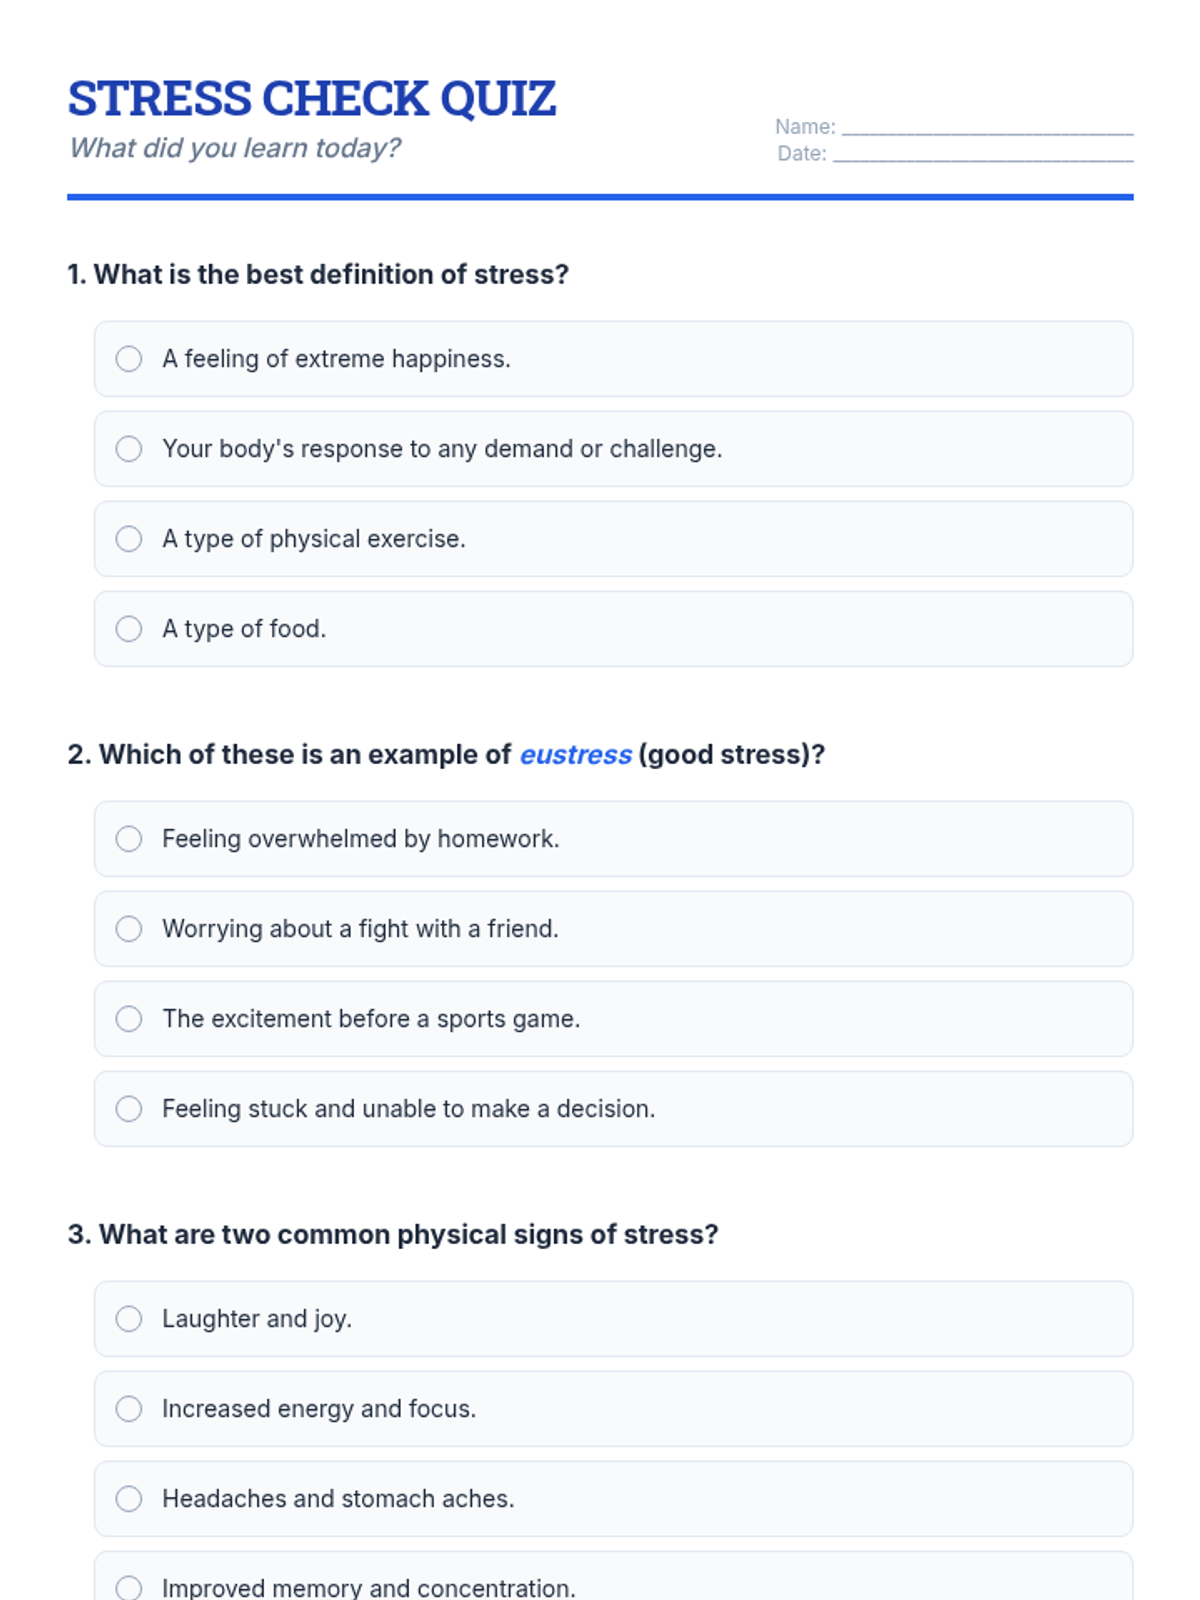Screen dimensions: 1200x1600
Task: Select 'Headaches and stomach aches' option
Action: coord(129,1499)
